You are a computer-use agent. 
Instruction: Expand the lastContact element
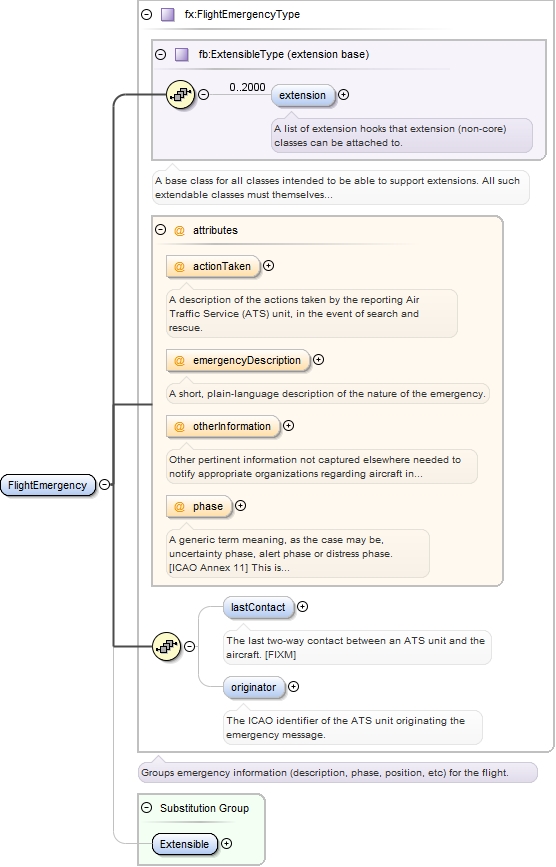click(302, 607)
